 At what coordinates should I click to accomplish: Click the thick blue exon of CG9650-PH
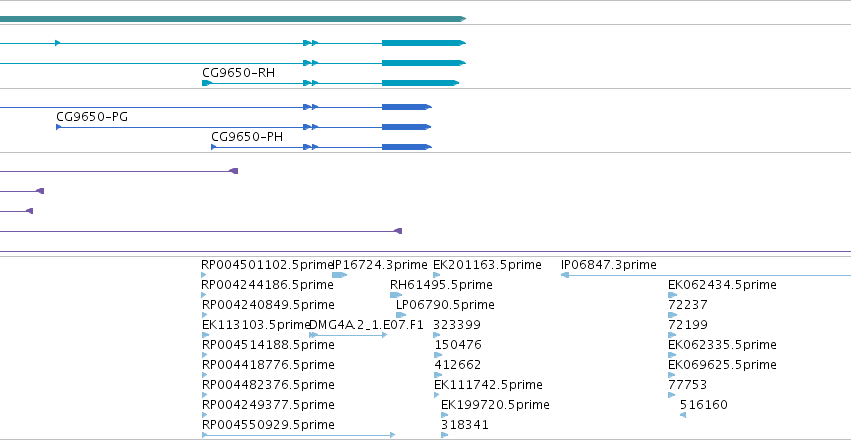coord(407,147)
